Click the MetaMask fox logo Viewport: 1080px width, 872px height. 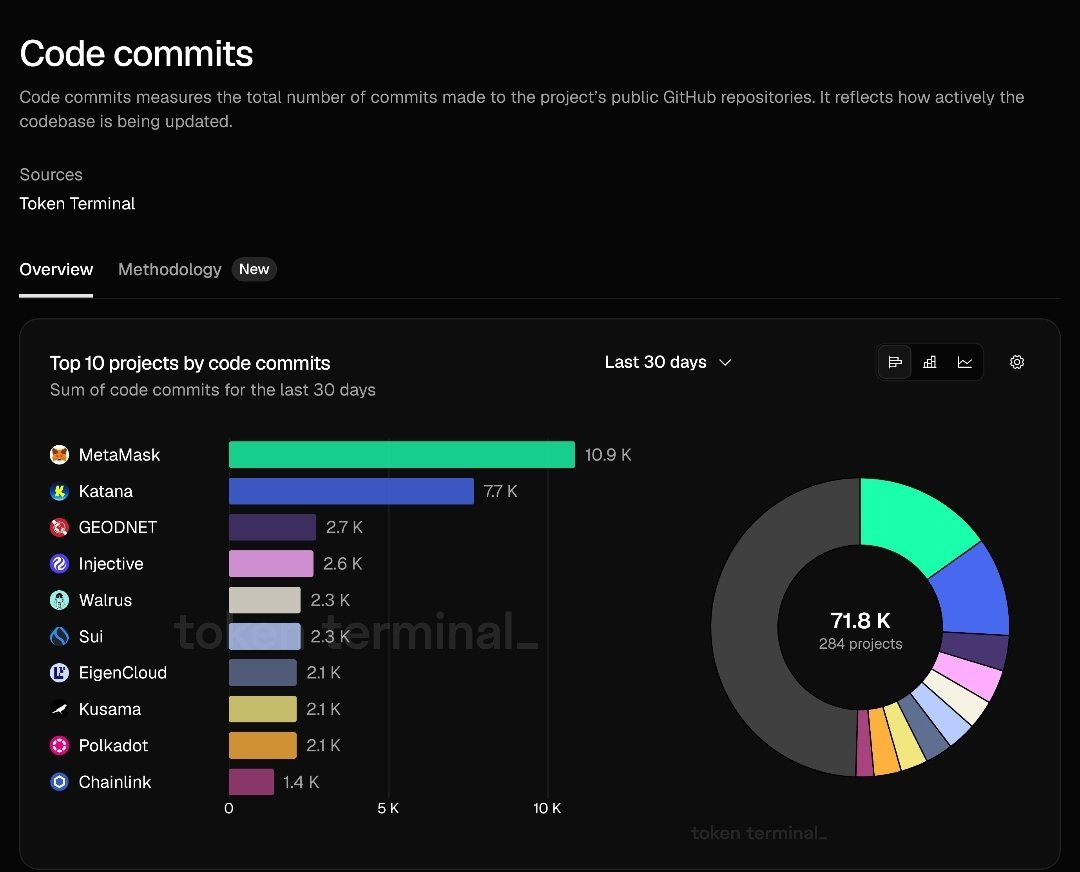coord(60,455)
